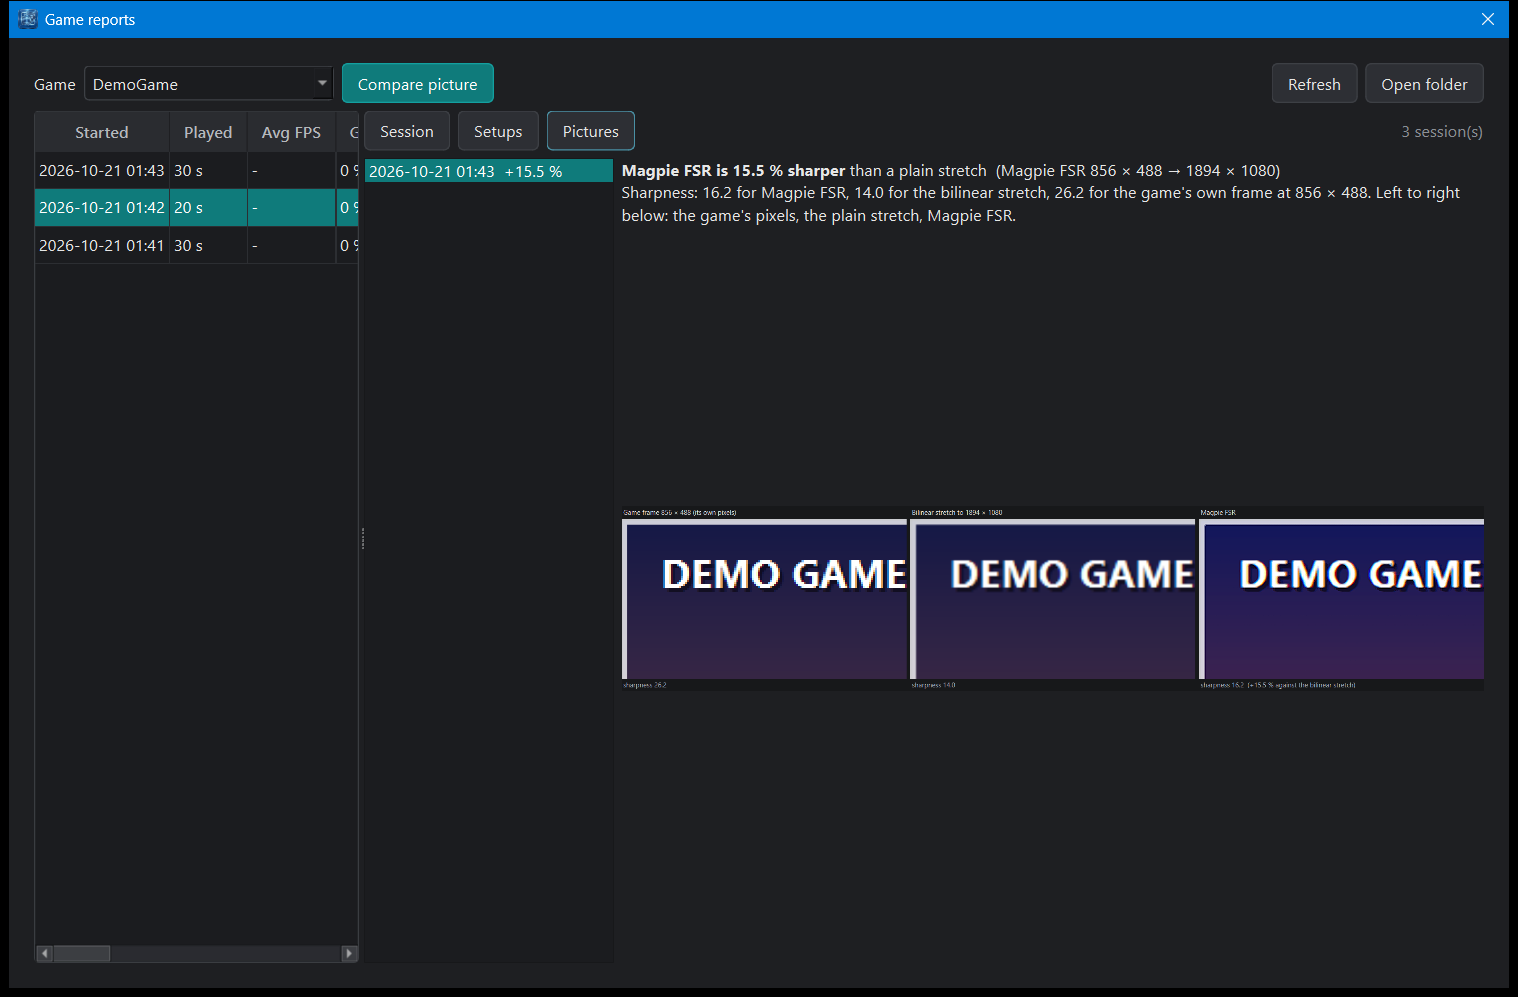Click the '3 session(s)' count text
The width and height of the screenshot is (1518, 997).
tap(1441, 131)
